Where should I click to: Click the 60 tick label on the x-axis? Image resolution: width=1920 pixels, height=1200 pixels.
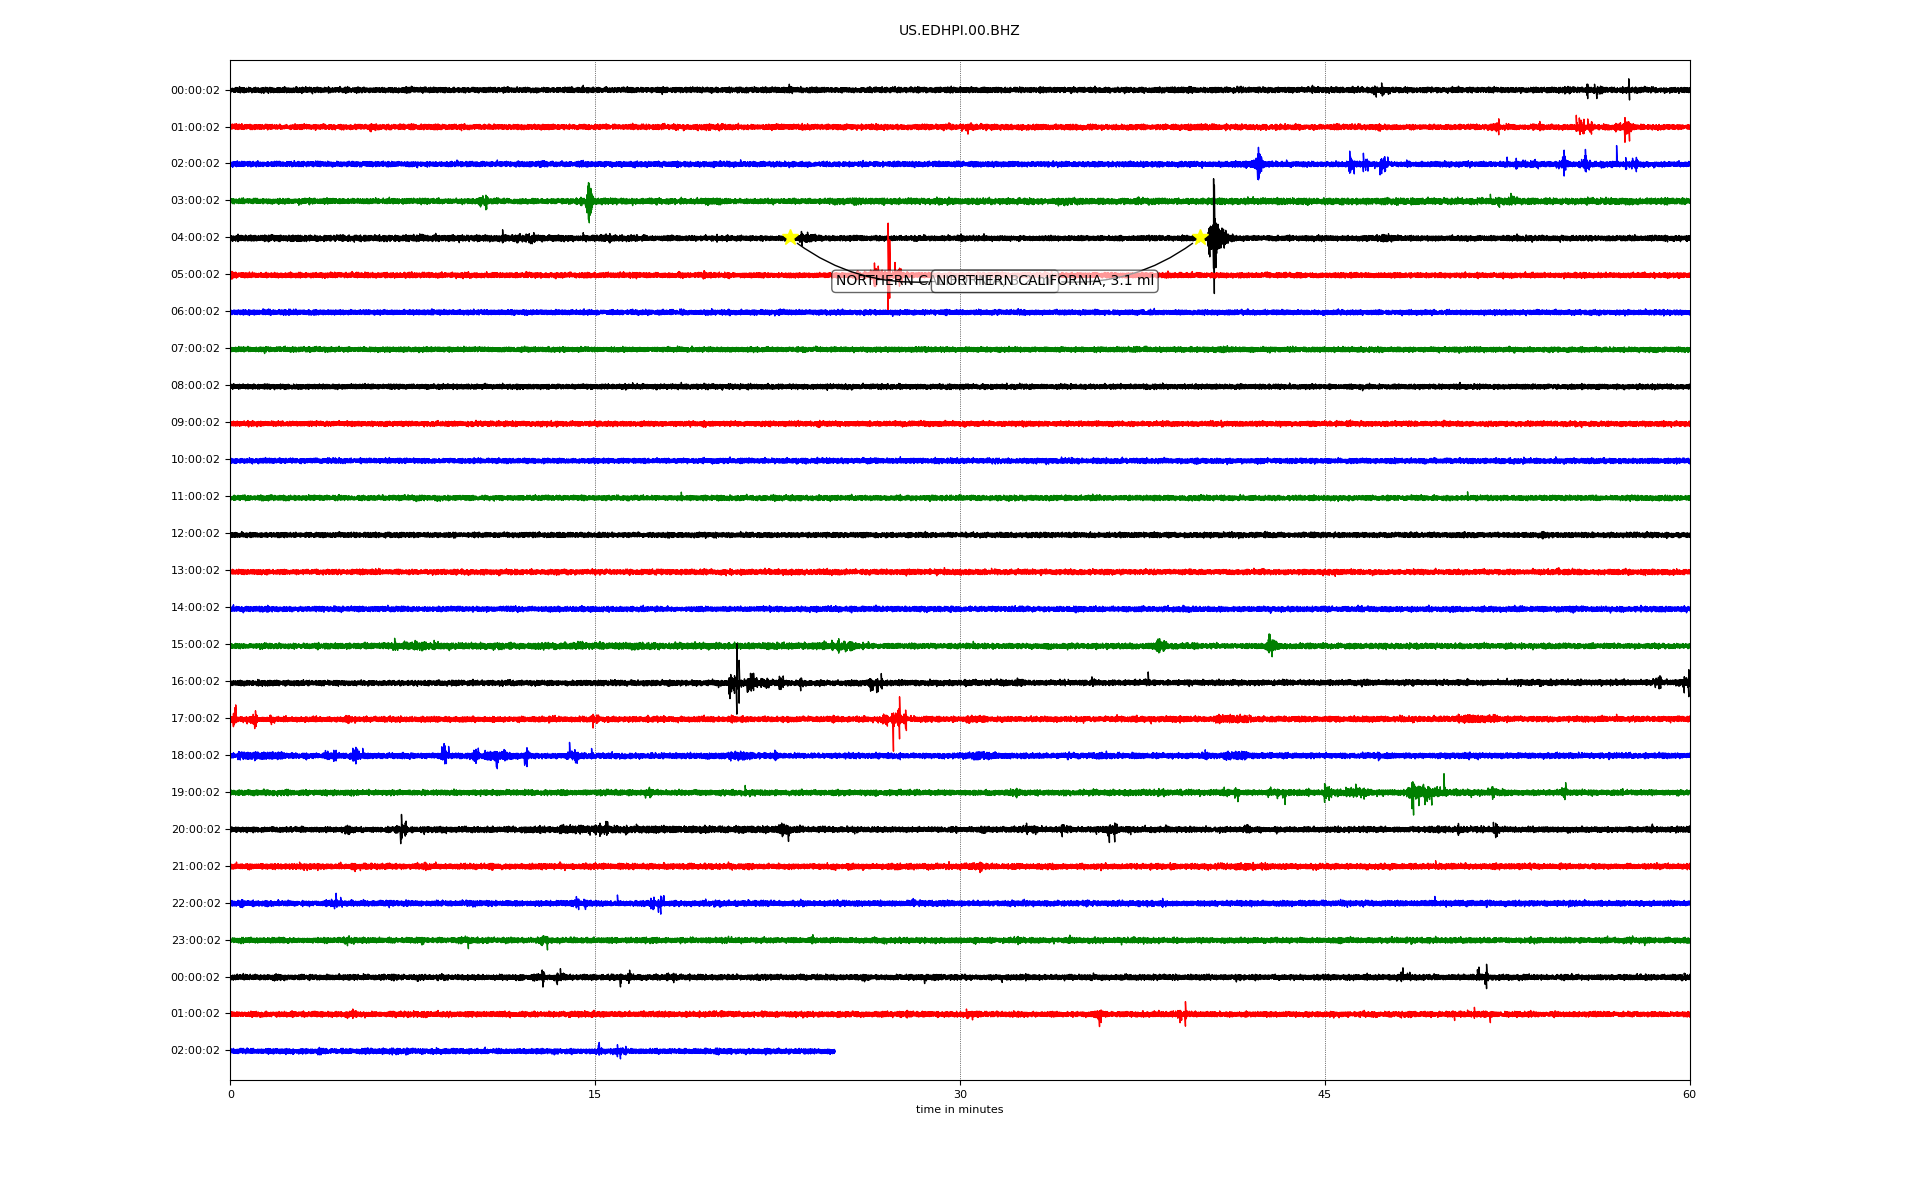[x=1689, y=1094]
